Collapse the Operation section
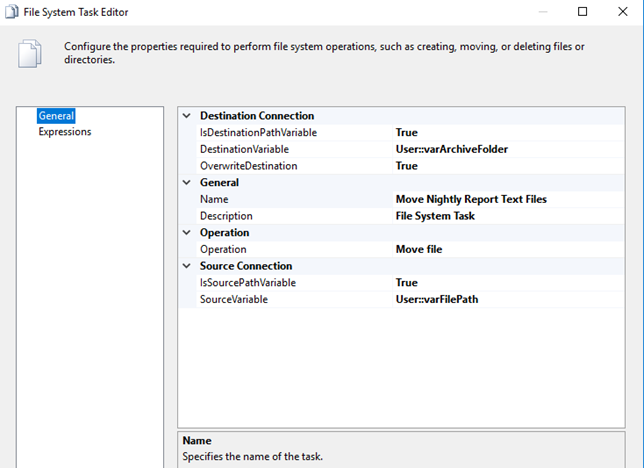 [x=187, y=233]
